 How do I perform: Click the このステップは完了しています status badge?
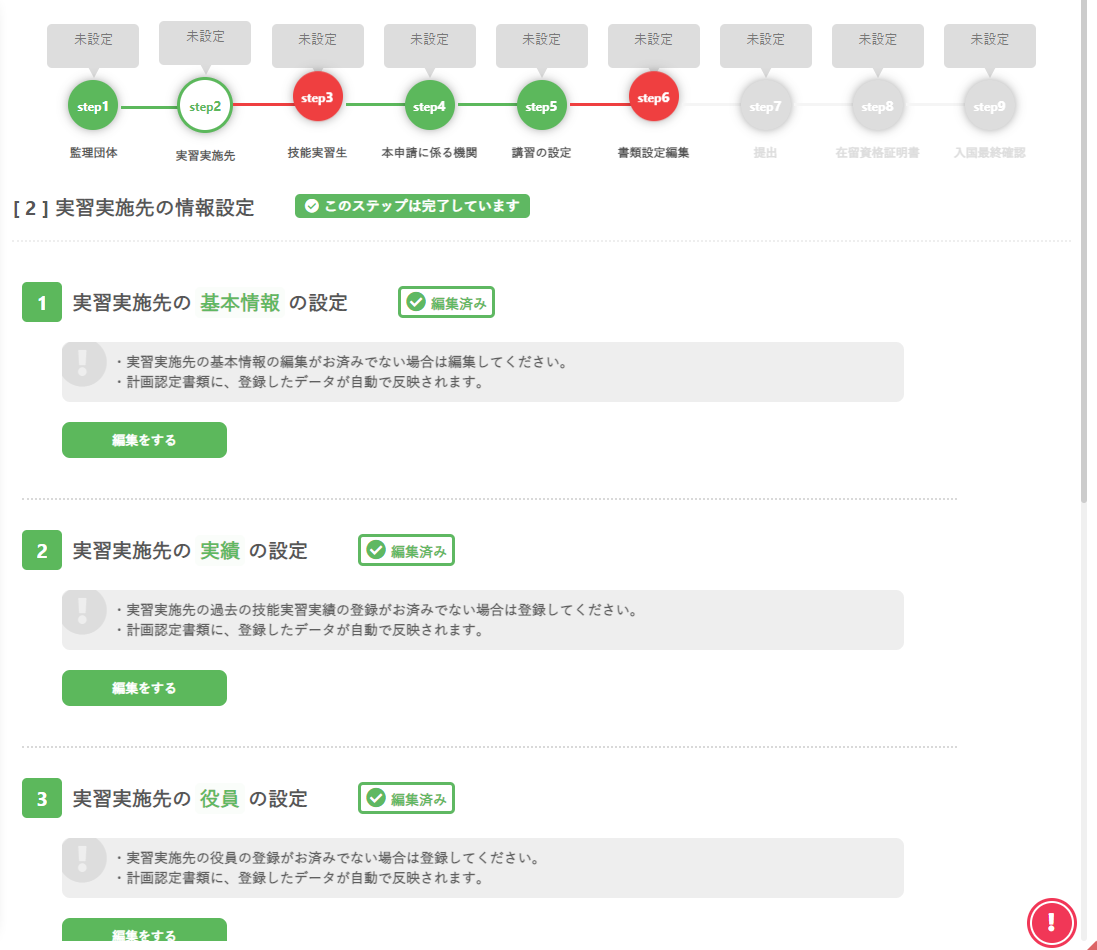[412, 206]
